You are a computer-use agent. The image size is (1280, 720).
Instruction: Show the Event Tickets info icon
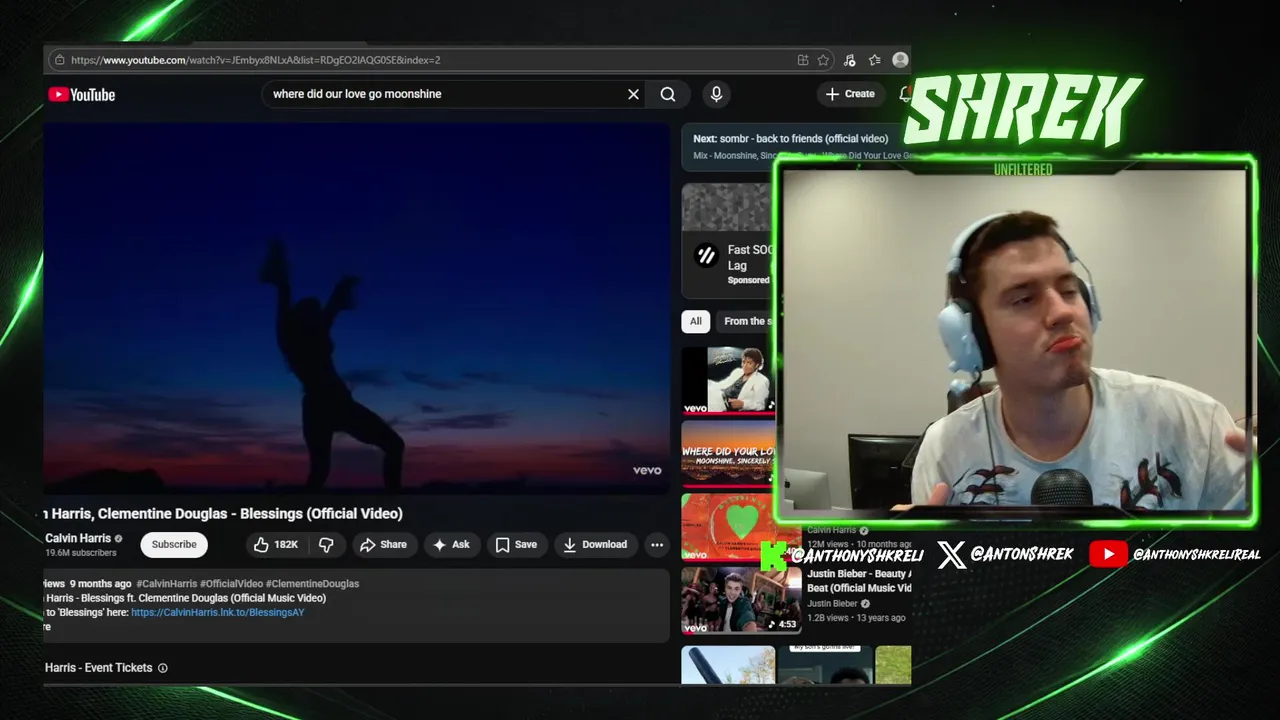point(163,668)
